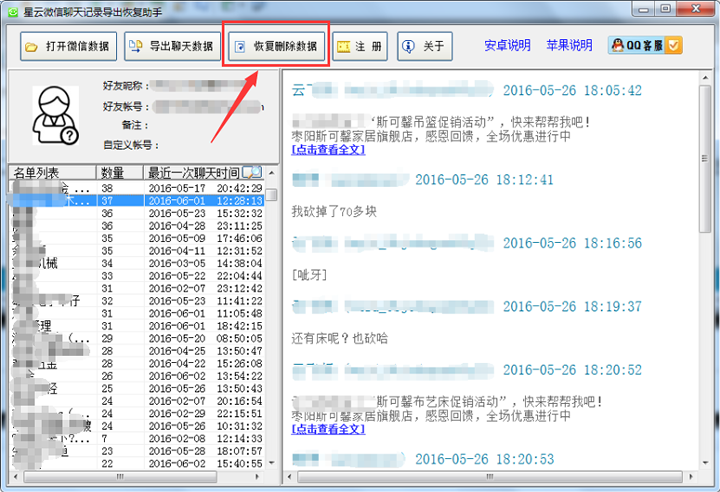Select row dated 2016-05-20 08:50:05

[137, 339]
